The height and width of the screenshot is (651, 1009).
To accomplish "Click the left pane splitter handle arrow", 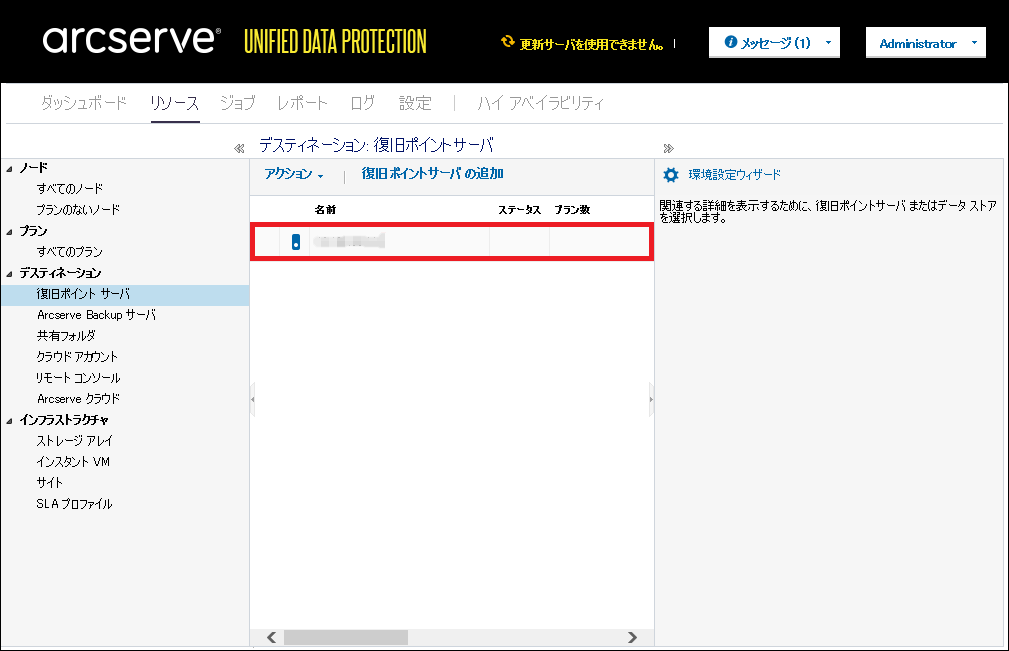I will coord(252,399).
